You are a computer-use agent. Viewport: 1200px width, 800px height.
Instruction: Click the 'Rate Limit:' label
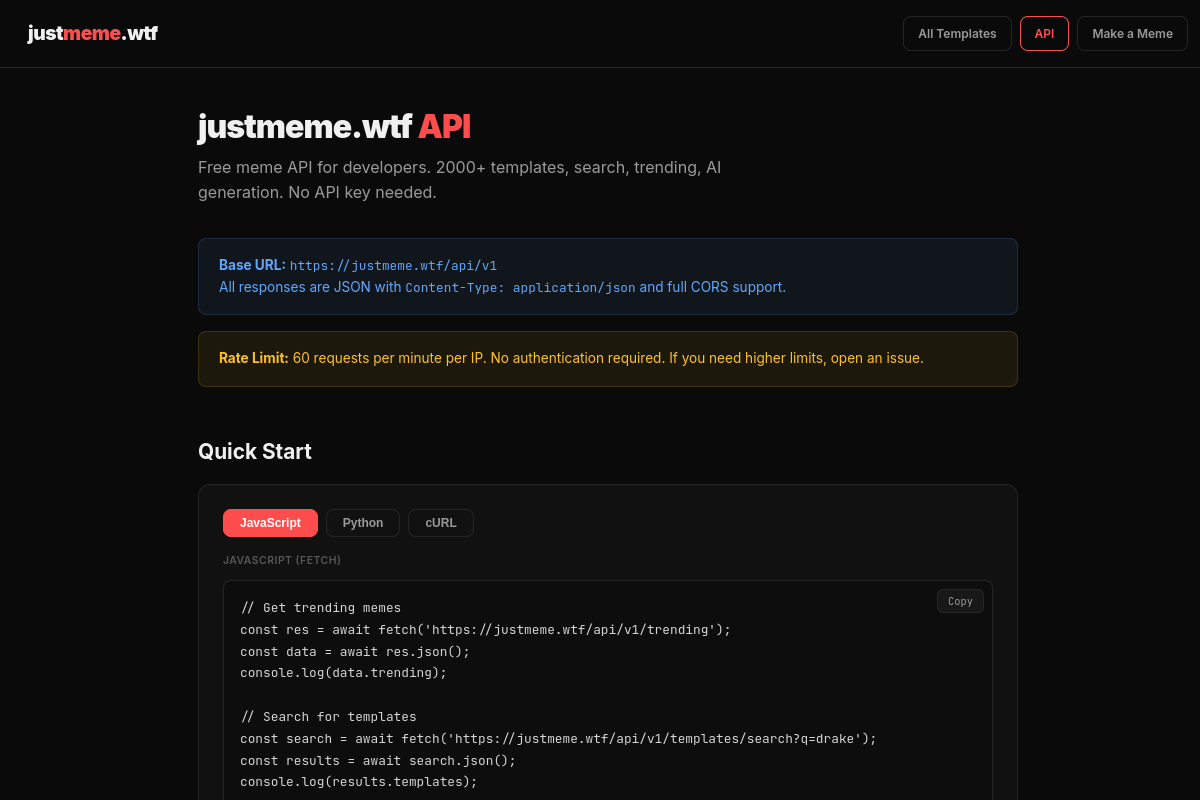[x=254, y=358]
